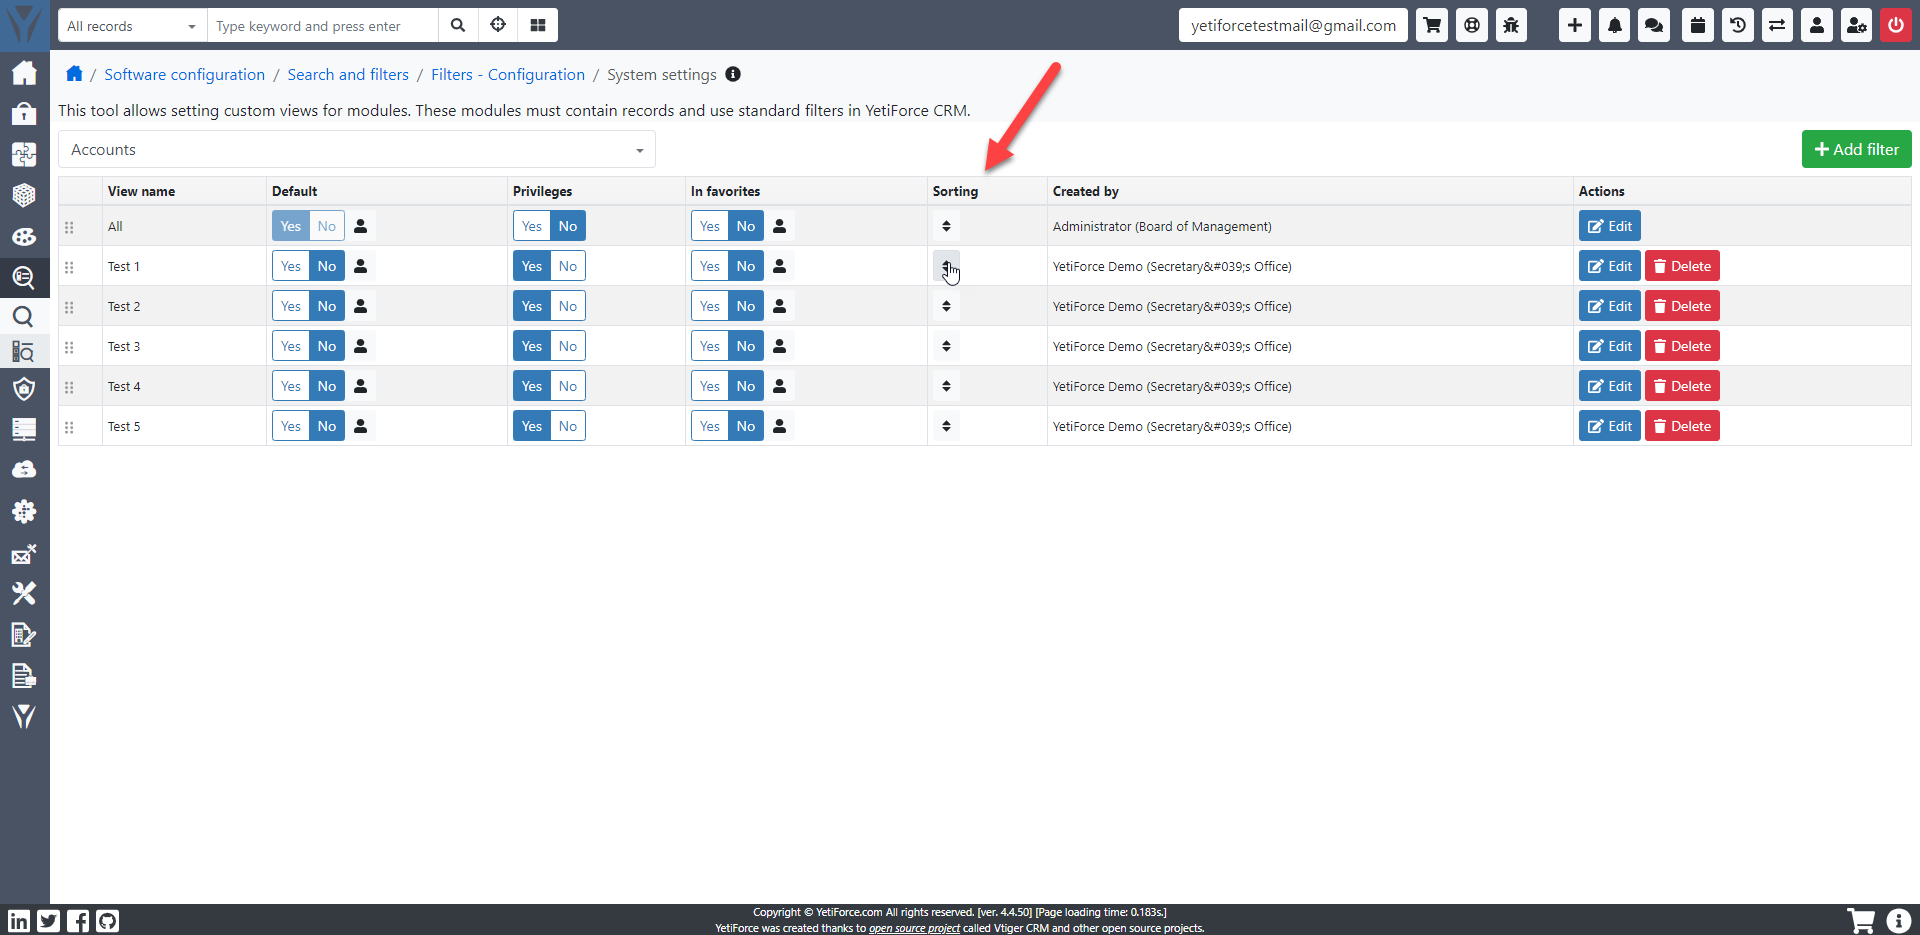Open the notifications bell icon

tap(1614, 25)
